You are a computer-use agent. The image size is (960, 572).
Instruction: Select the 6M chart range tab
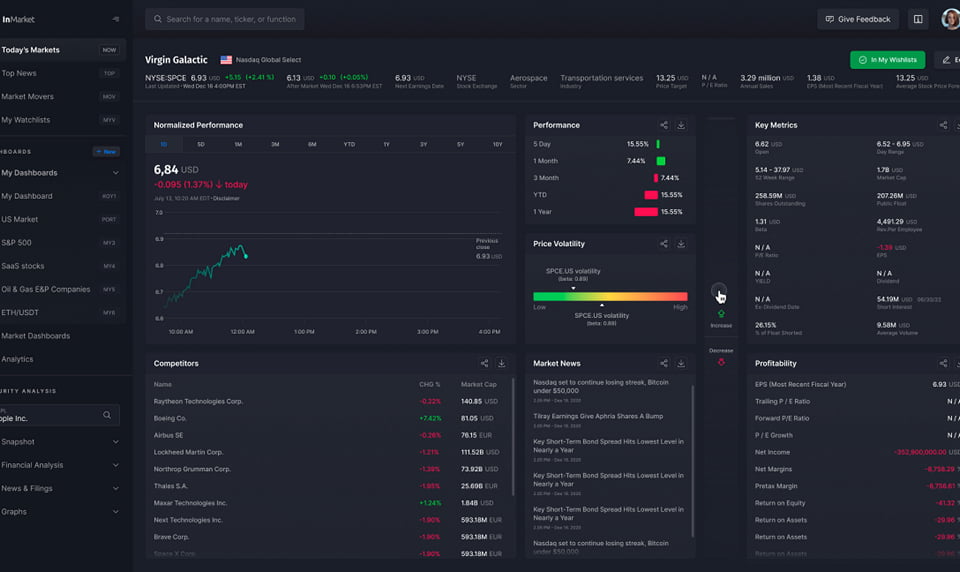pos(312,145)
